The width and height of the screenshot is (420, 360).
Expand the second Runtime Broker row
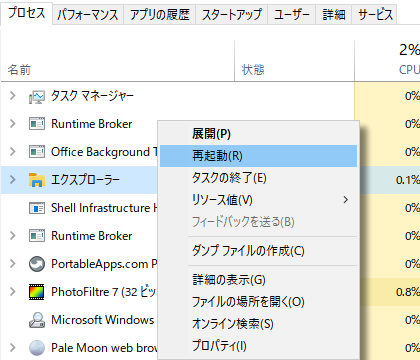coord(13,236)
